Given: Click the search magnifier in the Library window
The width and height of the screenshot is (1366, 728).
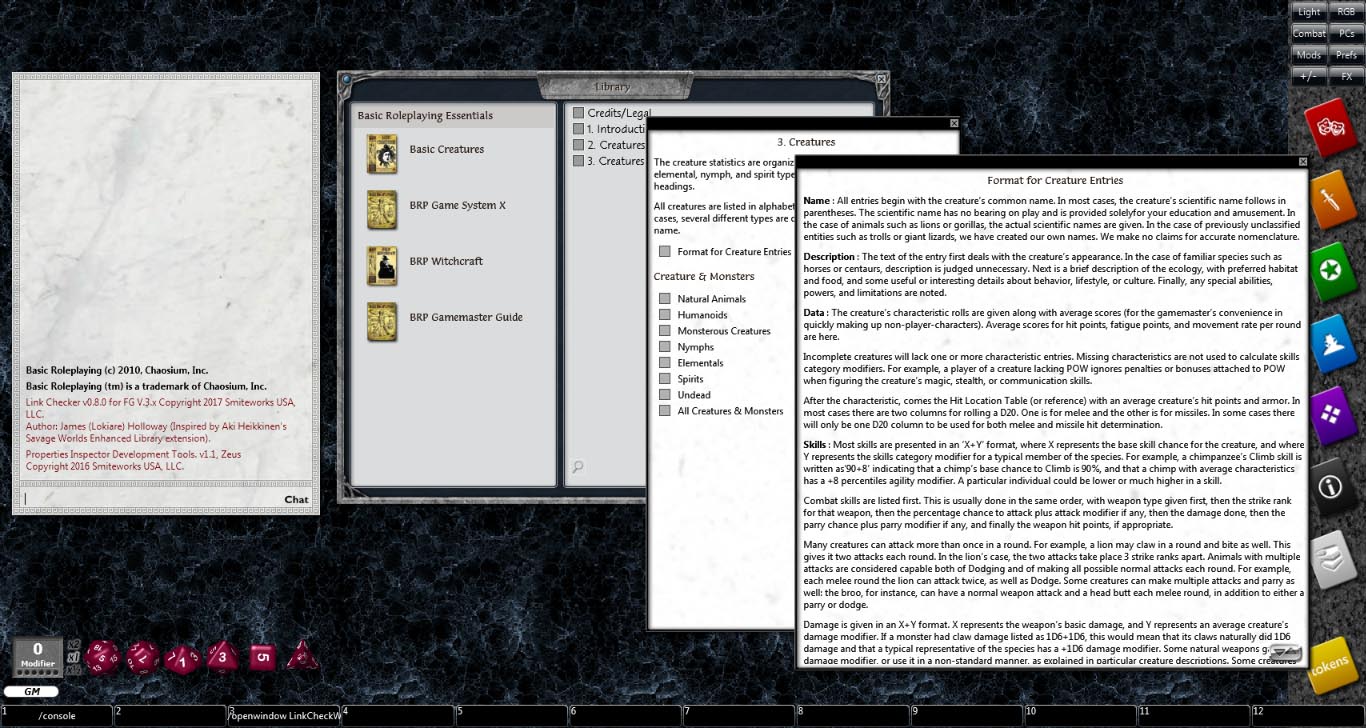Looking at the screenshot, I should point(579,467).
